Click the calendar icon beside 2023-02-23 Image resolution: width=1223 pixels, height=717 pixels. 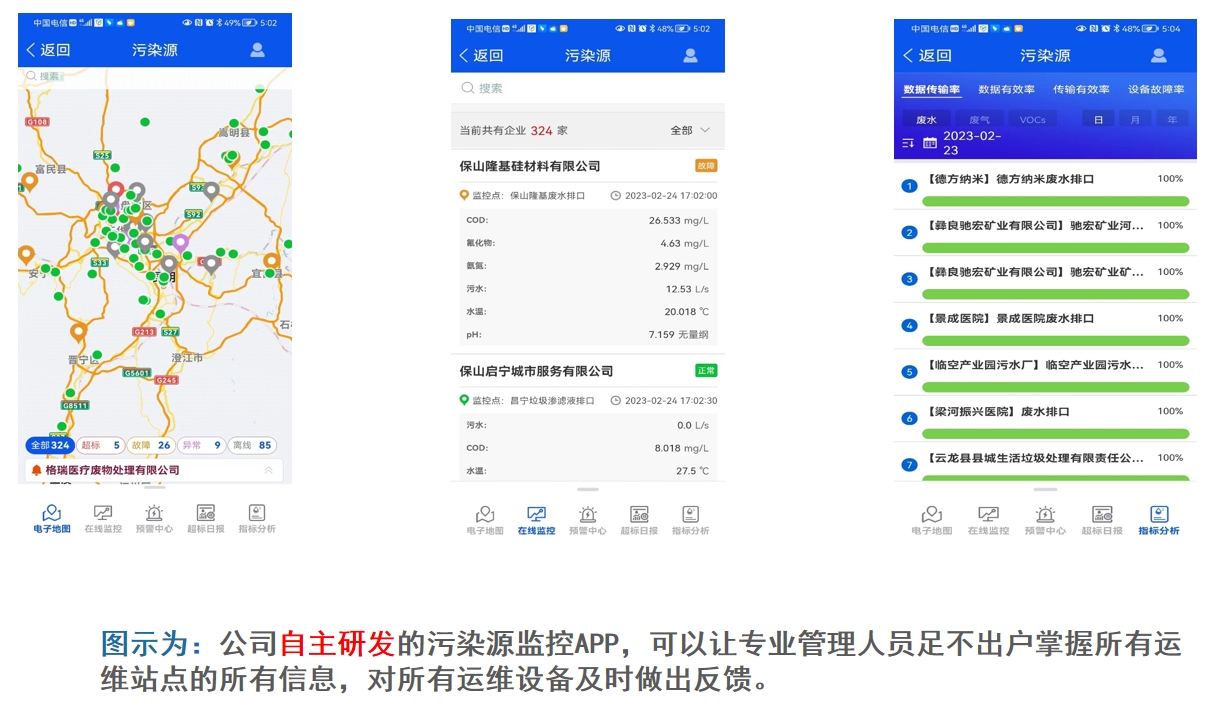point(930,143)
